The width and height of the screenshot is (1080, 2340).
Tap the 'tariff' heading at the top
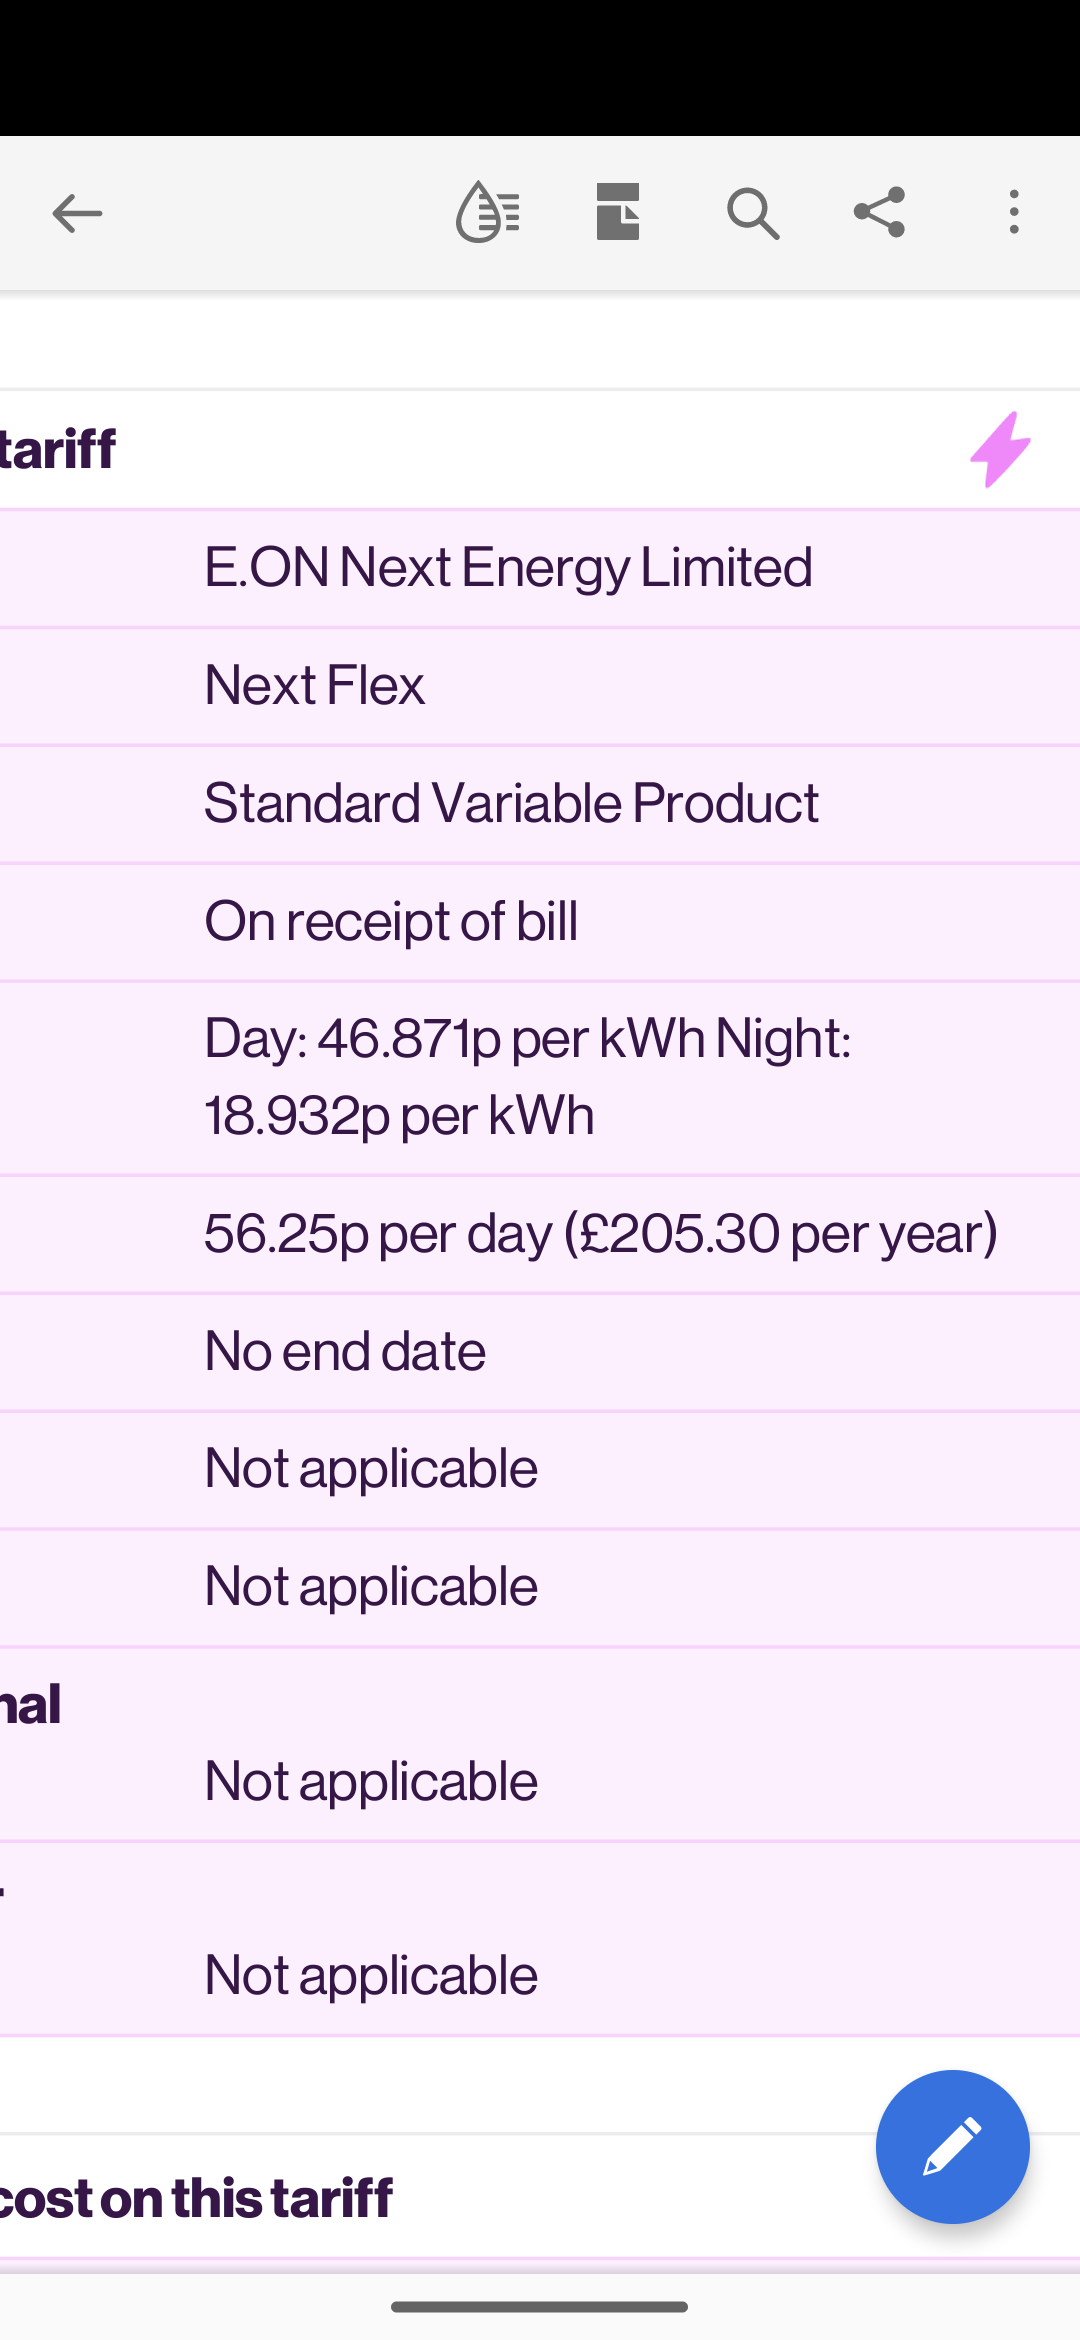[x=58, y=449]
